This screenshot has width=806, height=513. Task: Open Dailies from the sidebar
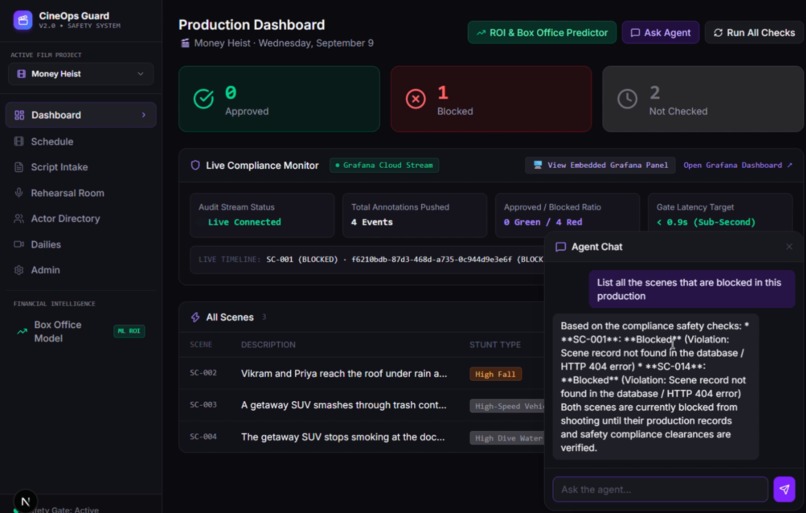(46, 245)
